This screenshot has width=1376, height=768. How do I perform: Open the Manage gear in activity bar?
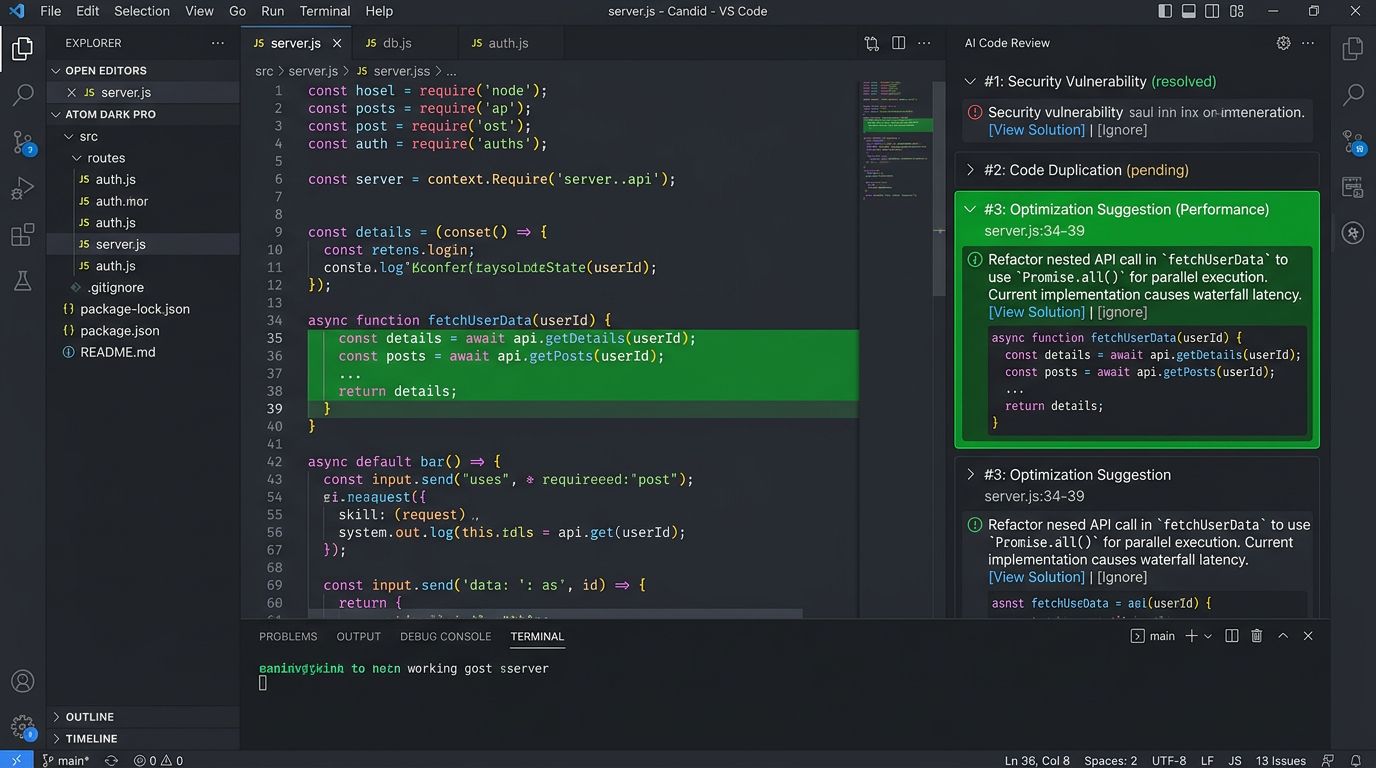(22, 727)
